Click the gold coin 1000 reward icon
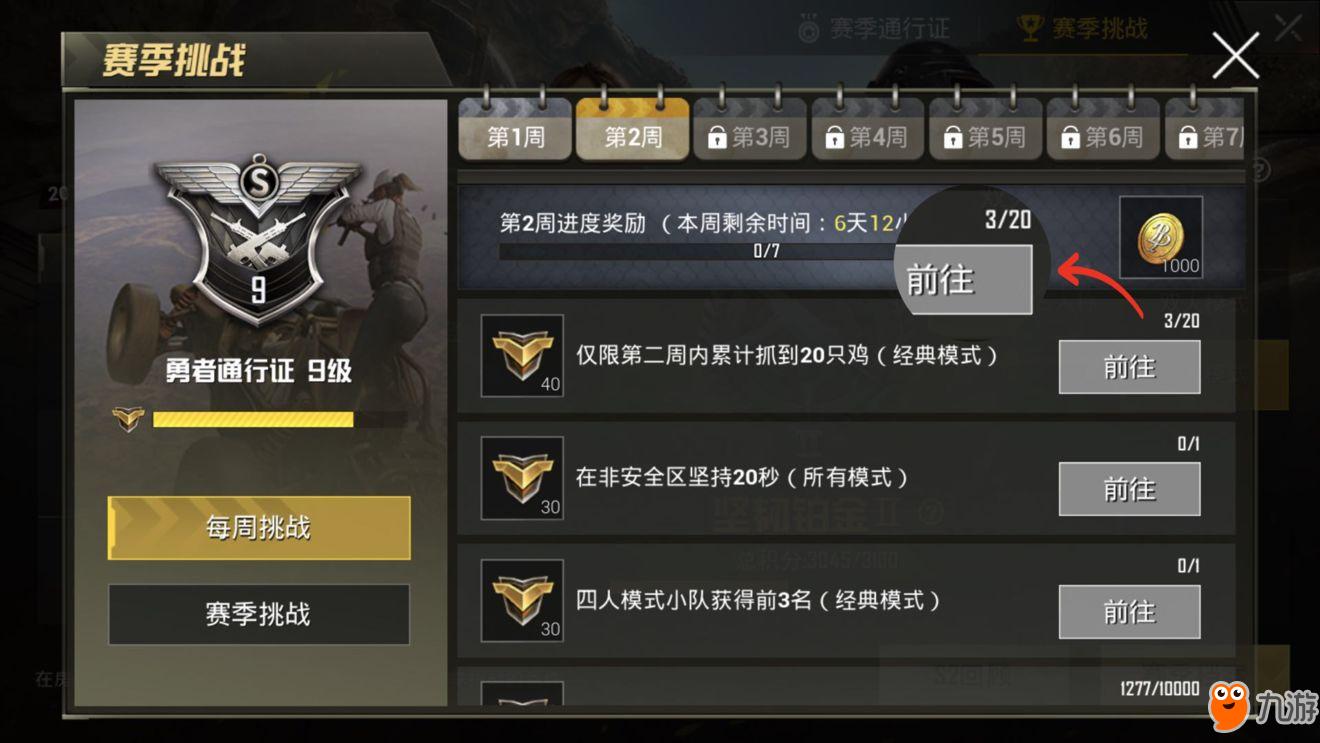 tap(1160, 237)
